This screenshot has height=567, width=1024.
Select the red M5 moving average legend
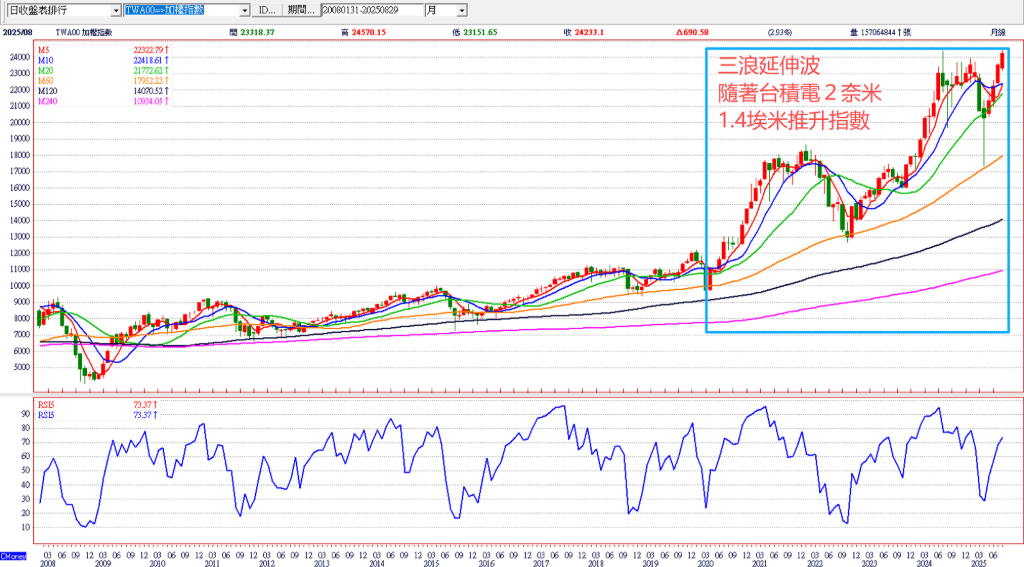(x=44, y=48)
